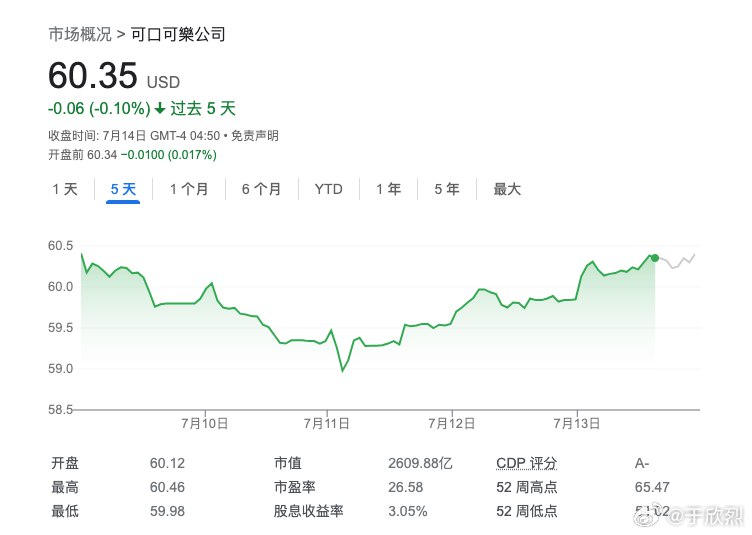Select the 5 天 time range tab
The height and width of the screenshot is (535, 752).
123,189
